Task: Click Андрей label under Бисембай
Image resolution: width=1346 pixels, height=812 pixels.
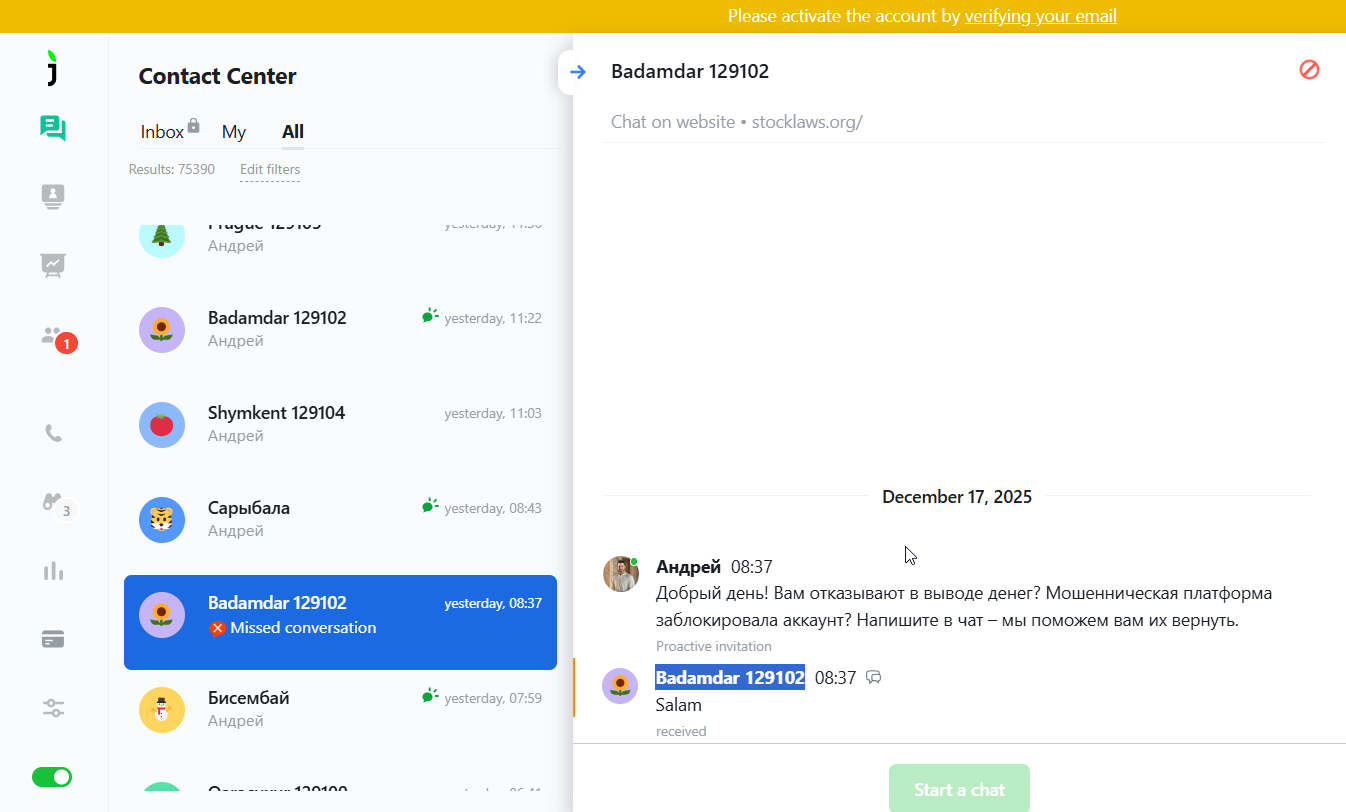Action: coord(236,721)
